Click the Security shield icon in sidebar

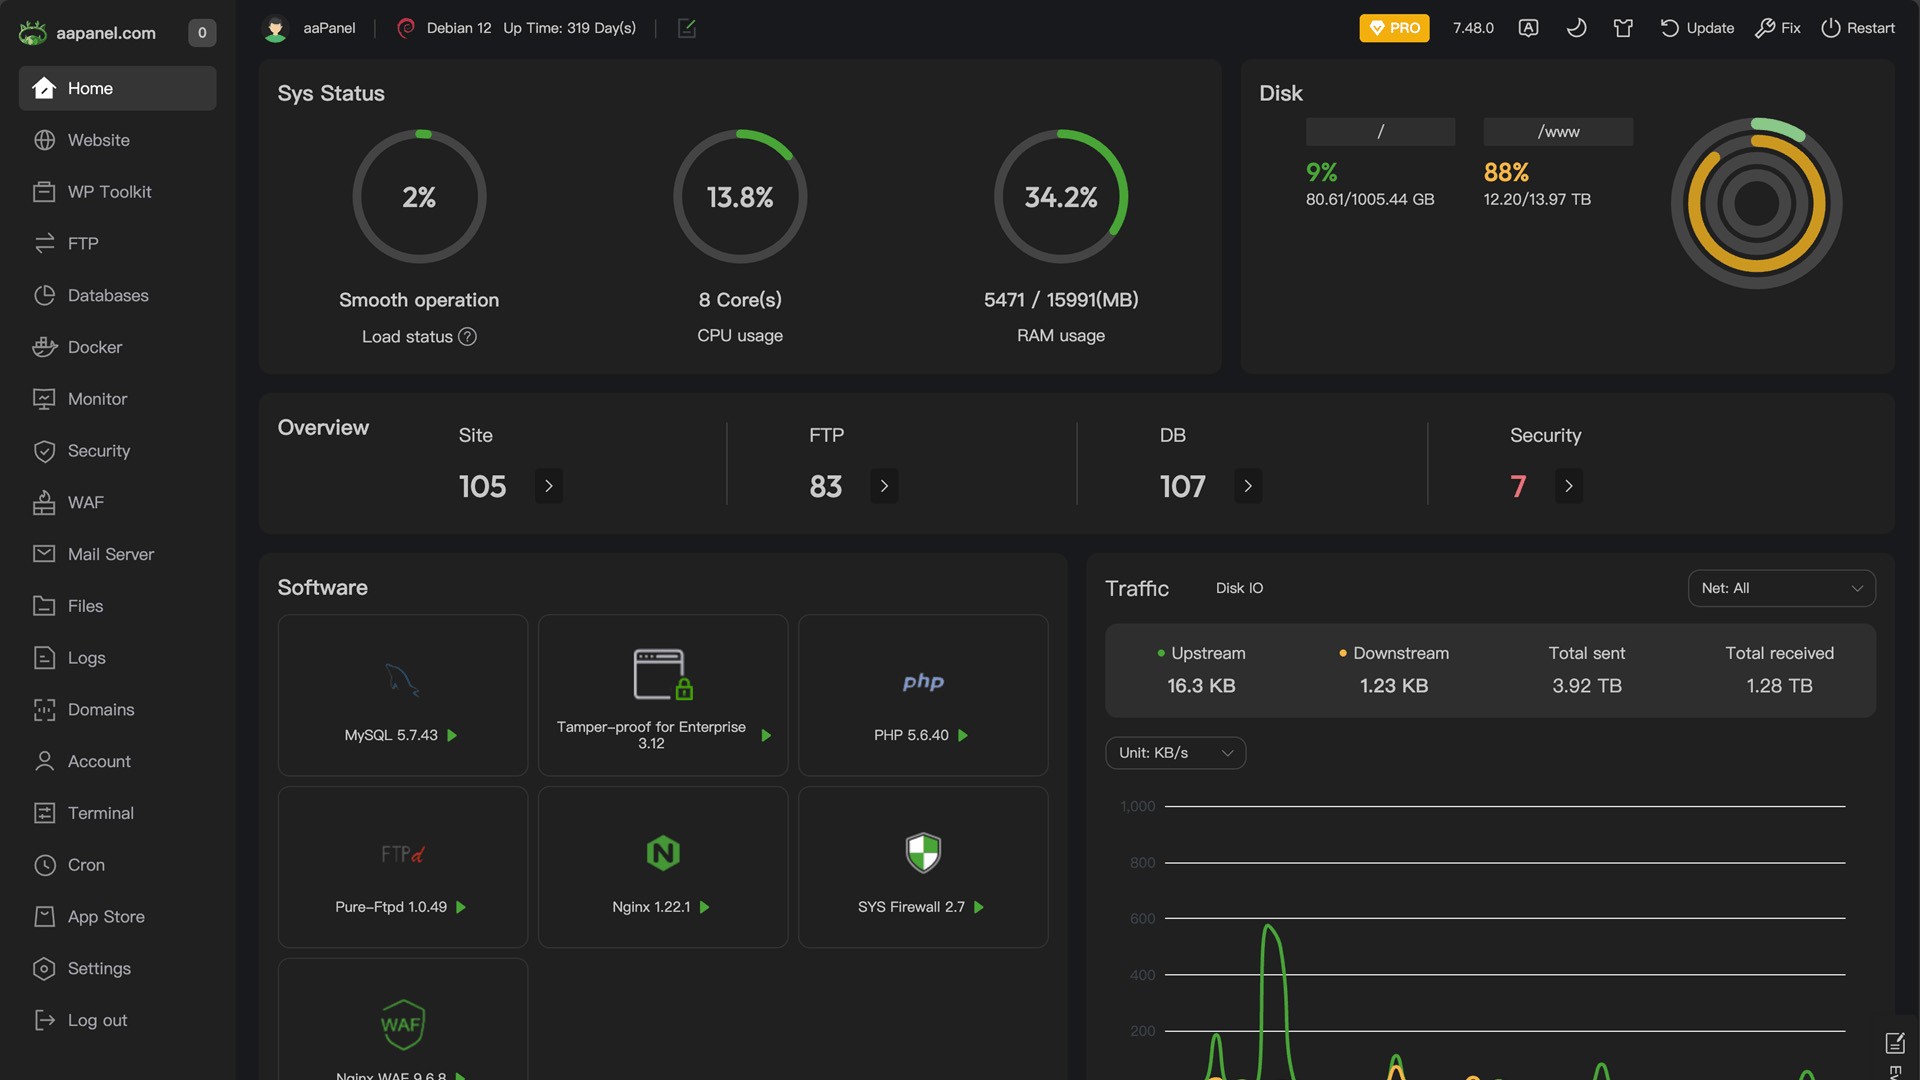pyautogui.click(x=44, y=451)
